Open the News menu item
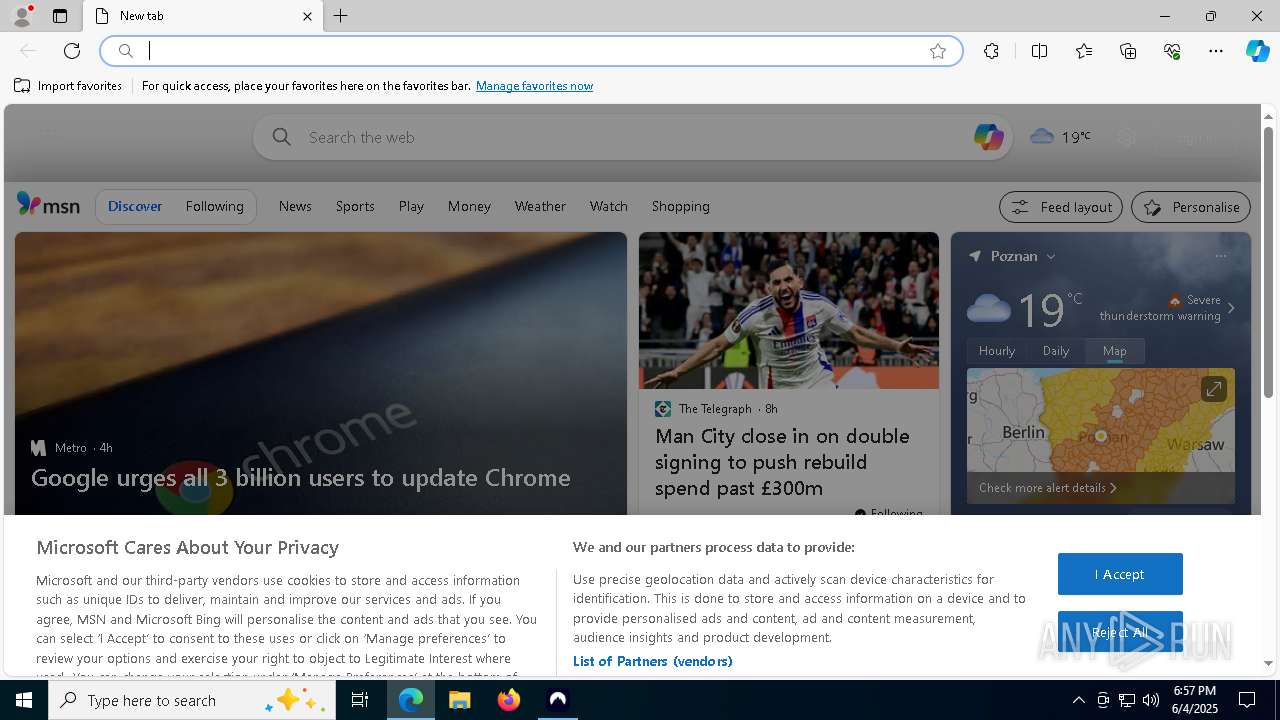 (x=295, y=206)
